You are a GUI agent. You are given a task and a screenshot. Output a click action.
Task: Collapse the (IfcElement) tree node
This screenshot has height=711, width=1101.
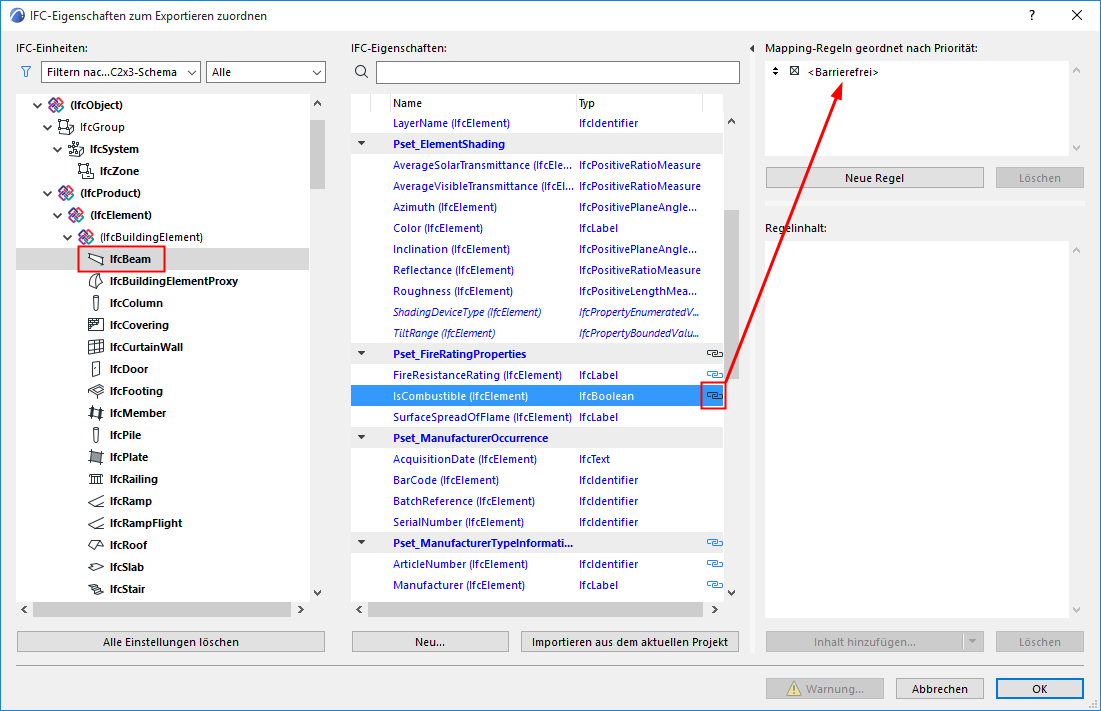click(57, 215)
